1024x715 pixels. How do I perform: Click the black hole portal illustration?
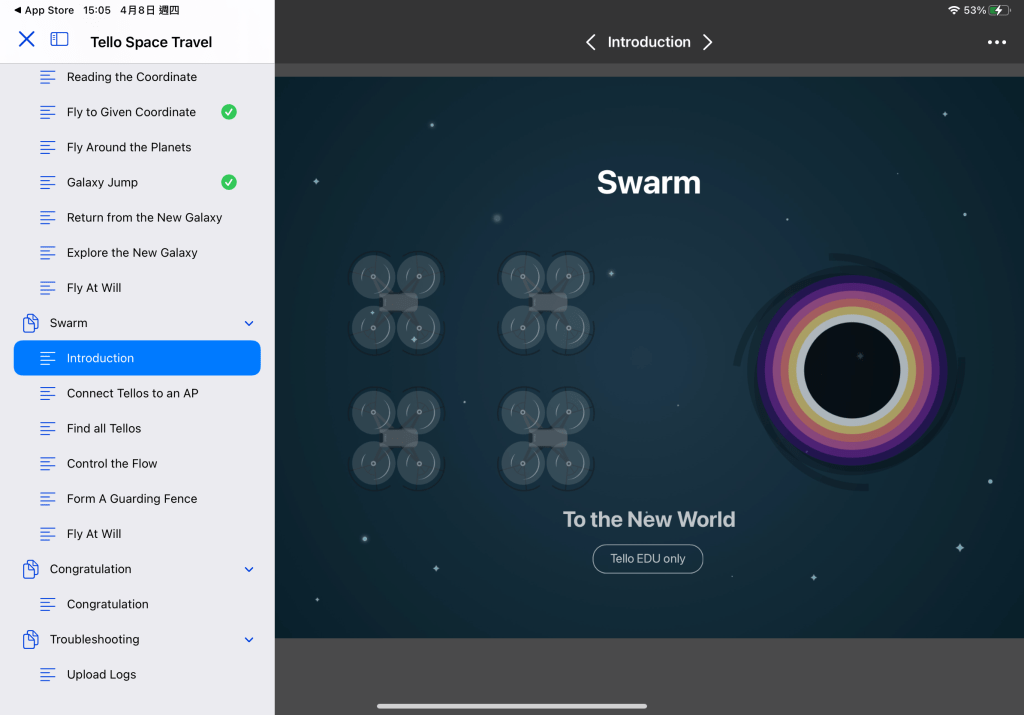click(852, 370)
